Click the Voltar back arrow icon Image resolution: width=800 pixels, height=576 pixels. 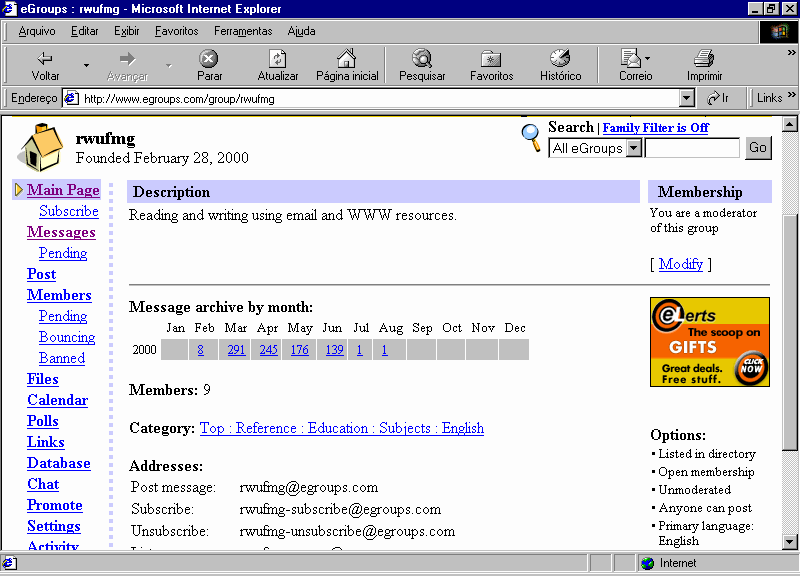(45, 58)
